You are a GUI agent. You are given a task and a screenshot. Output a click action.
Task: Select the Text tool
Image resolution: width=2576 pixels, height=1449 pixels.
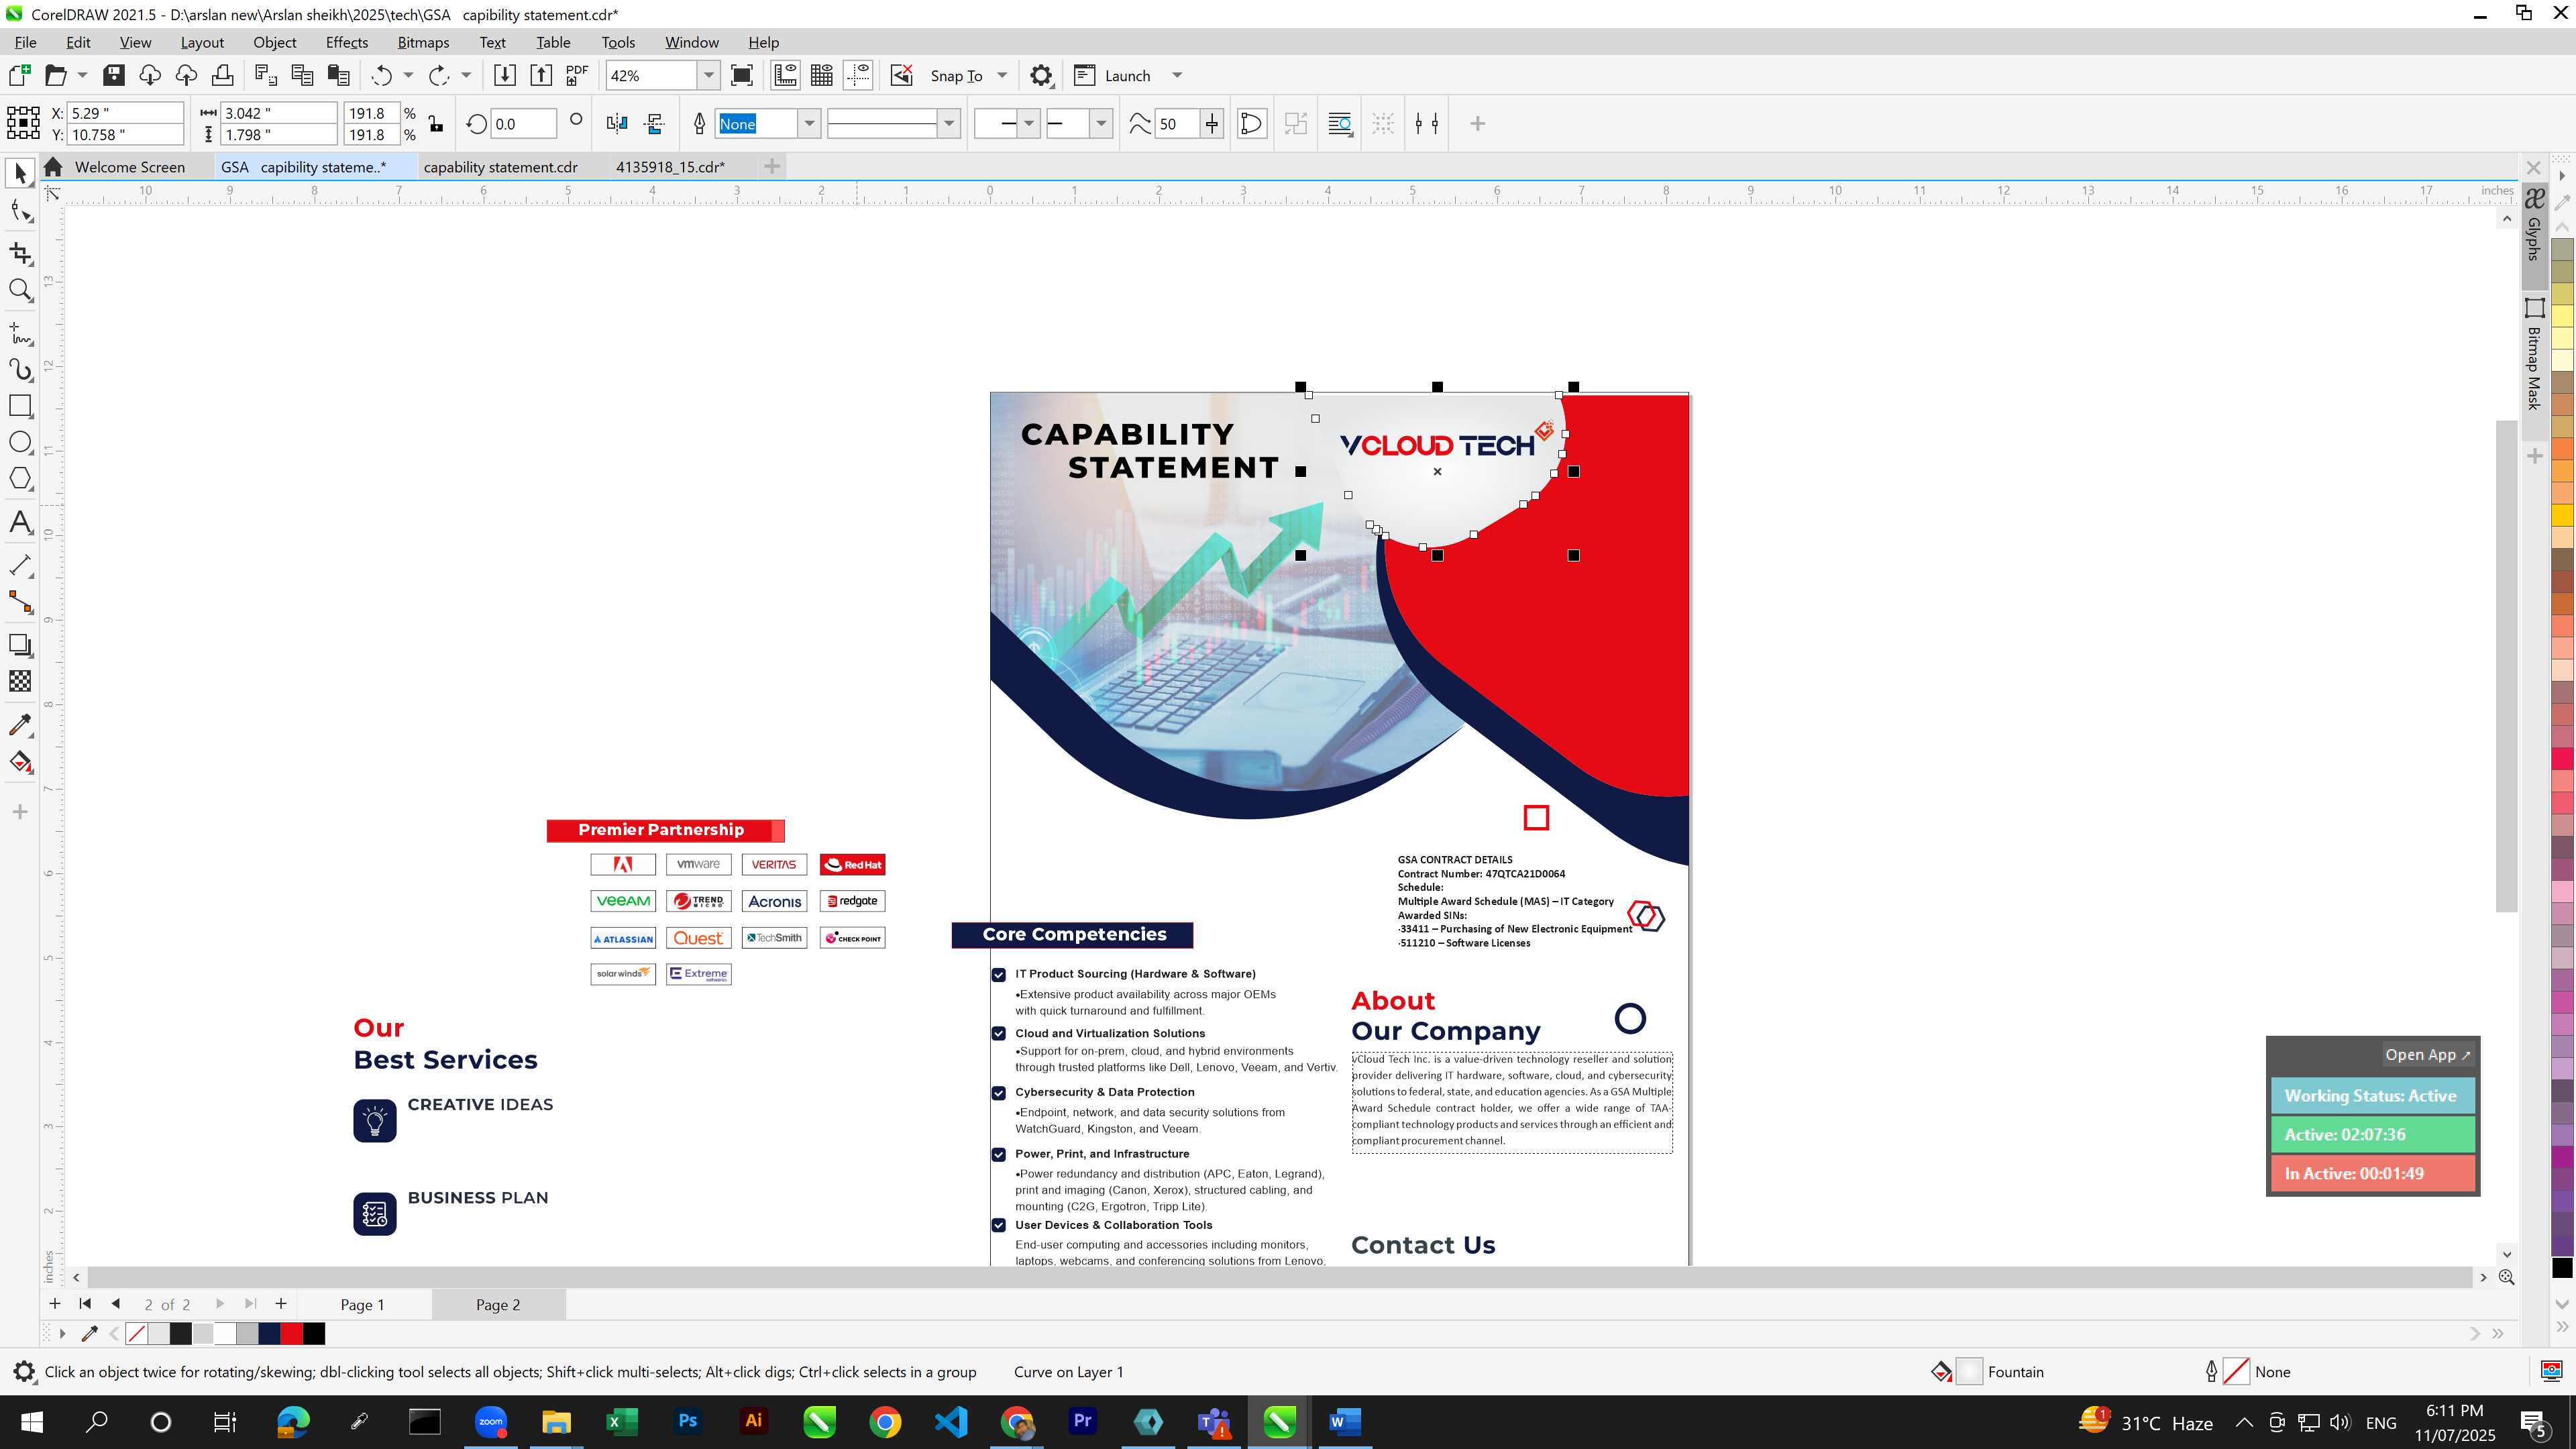[x=20, y=522]
